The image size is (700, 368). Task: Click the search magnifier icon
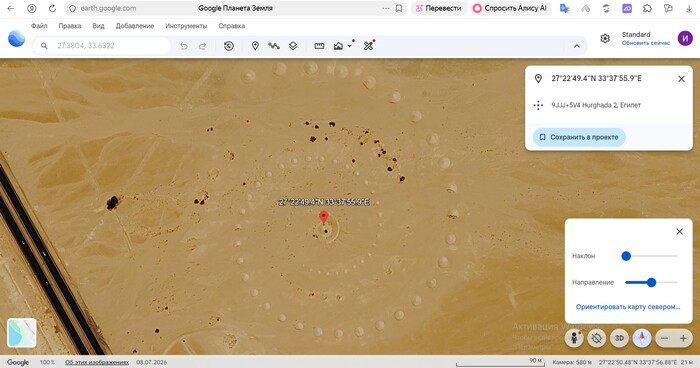[x=44, y=46]
